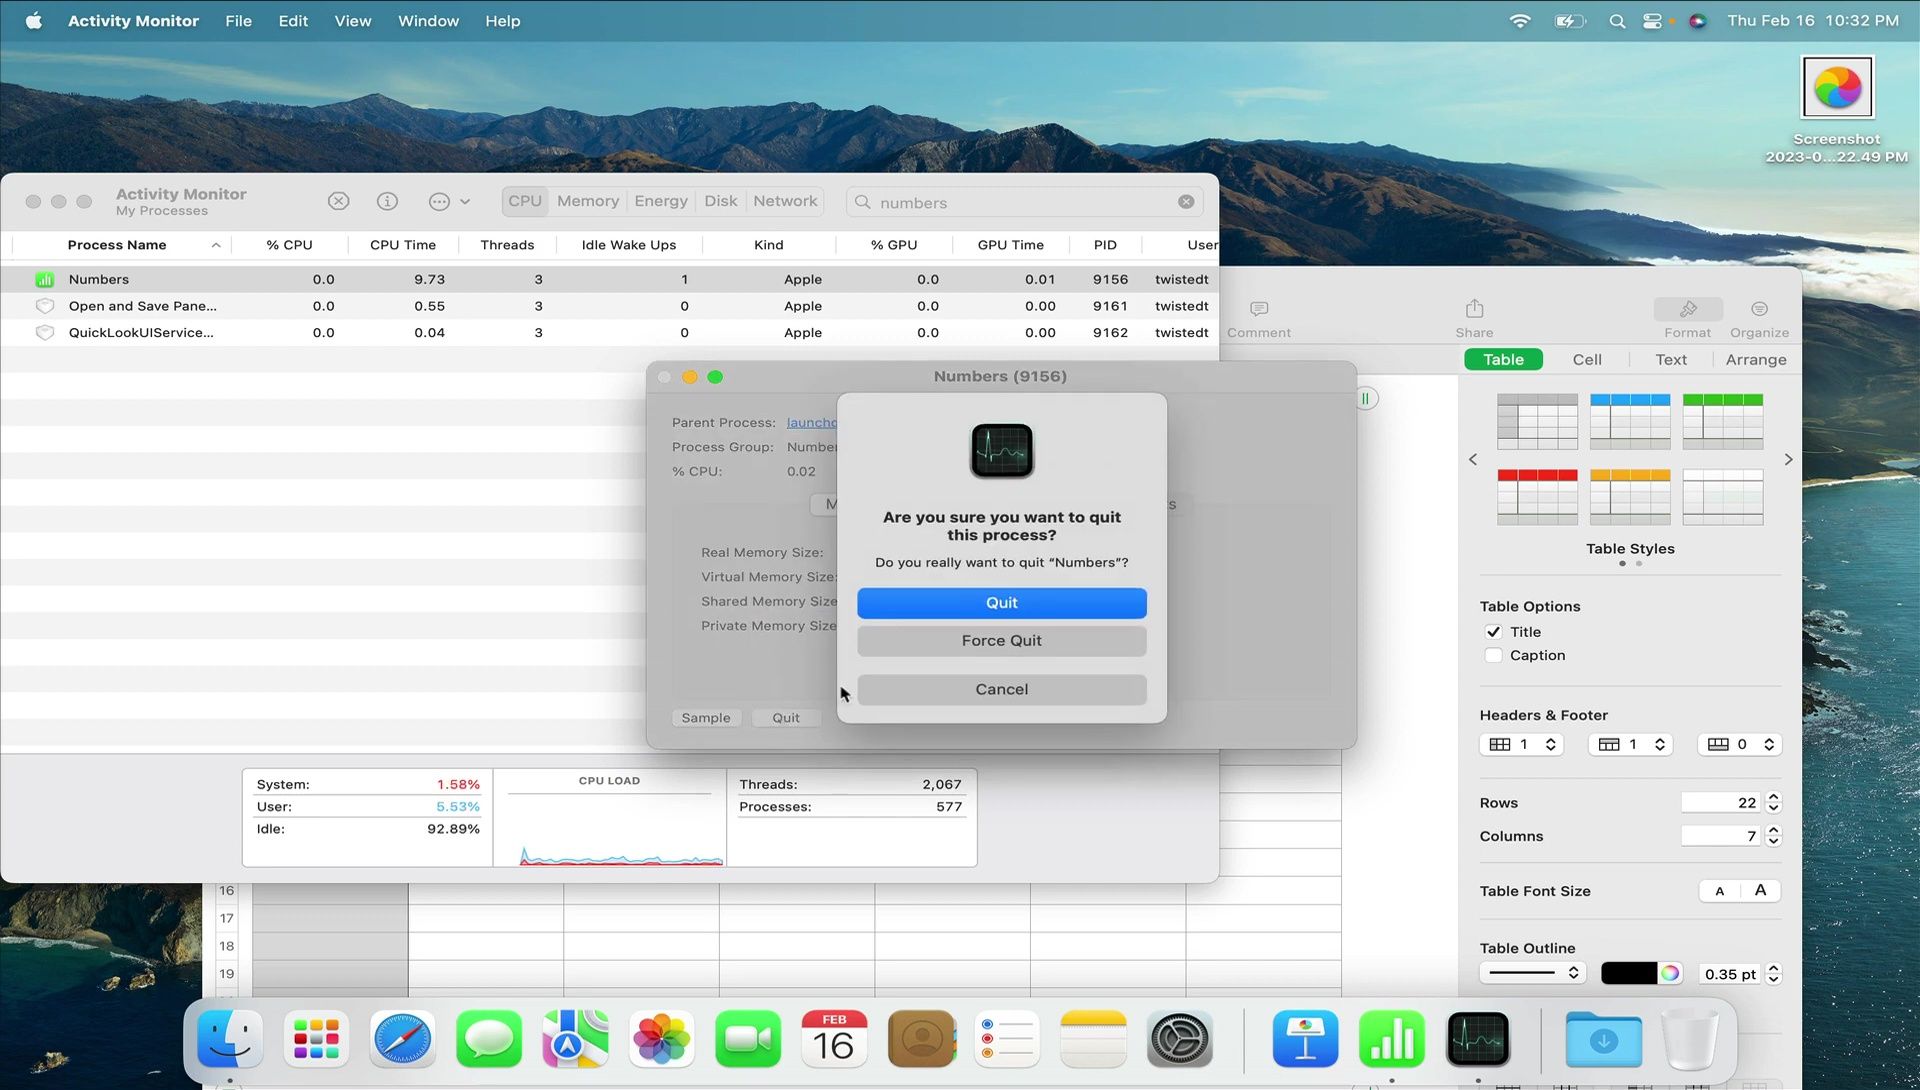Viewport: 1920px width, 1090px height.
Task: Click the Organize icon in Numbers toolbar
Action: pos(1759,309)
